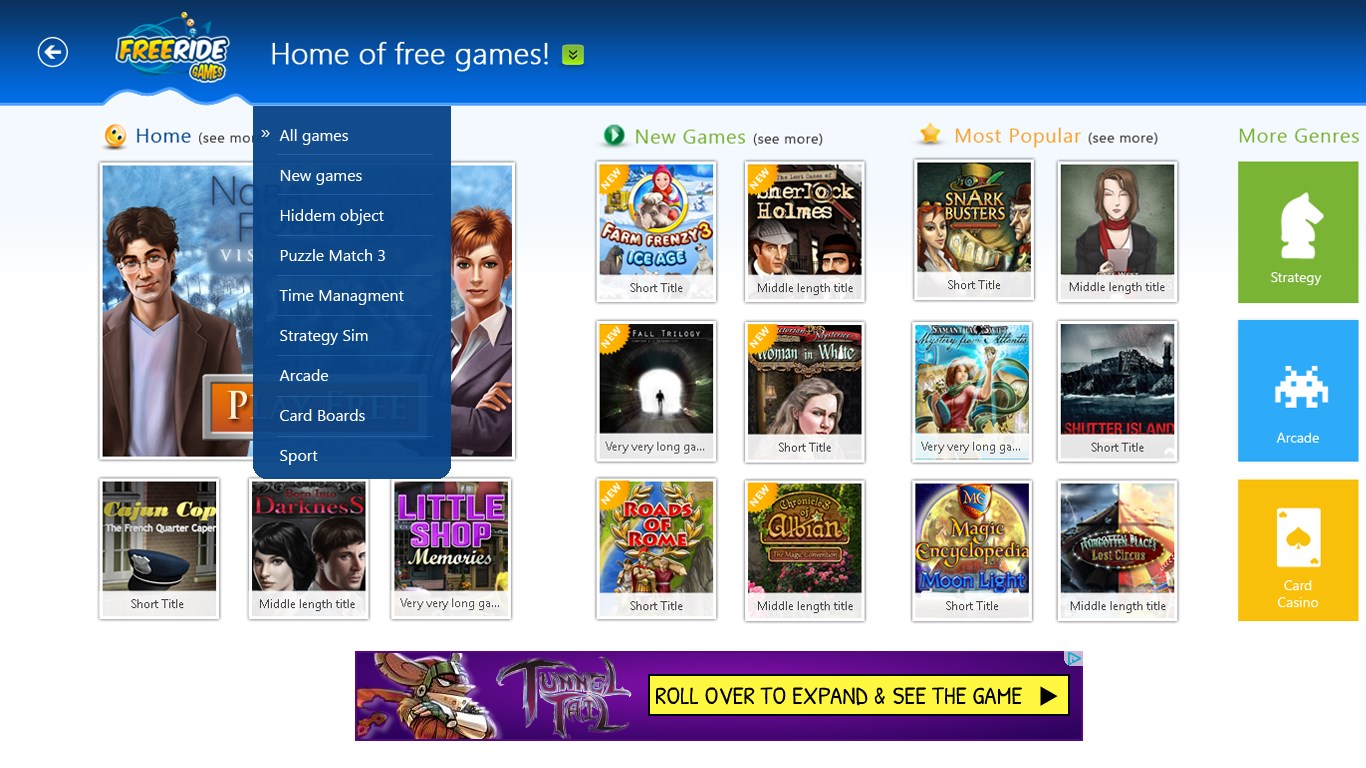Screen dimensions: 1366x768
Task: Open the "Card Boards" category
Action: click(x=323, y=415)
